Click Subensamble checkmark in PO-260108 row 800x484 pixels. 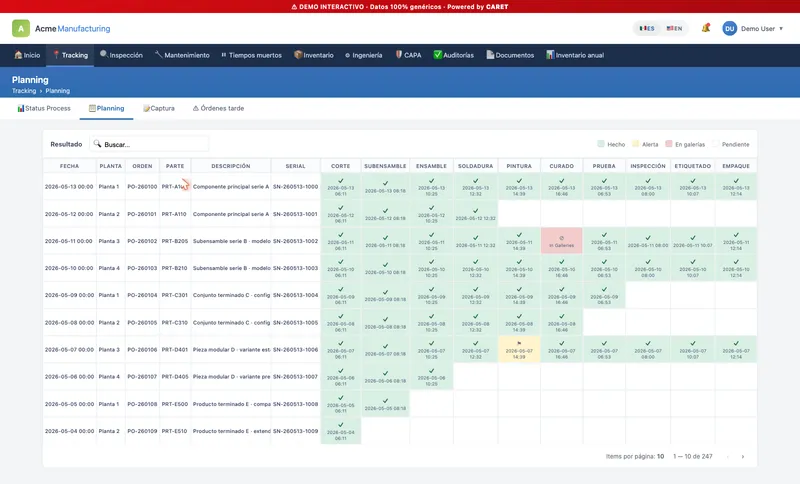coord(386,401)
